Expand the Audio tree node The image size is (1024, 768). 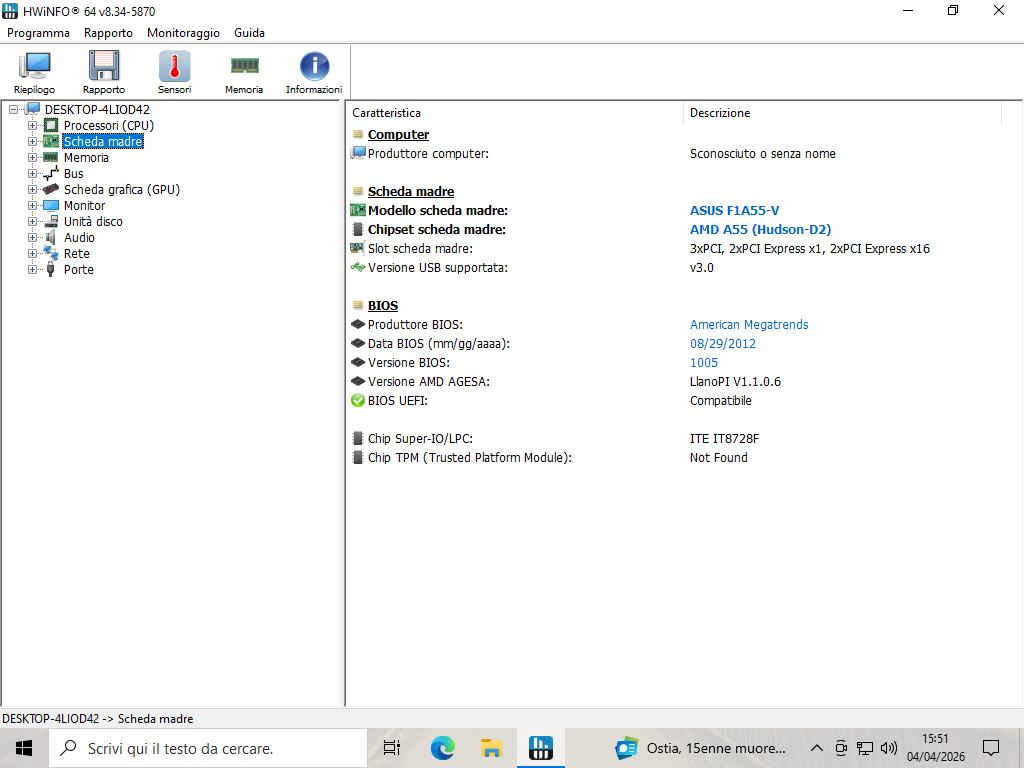click(32, 238)
